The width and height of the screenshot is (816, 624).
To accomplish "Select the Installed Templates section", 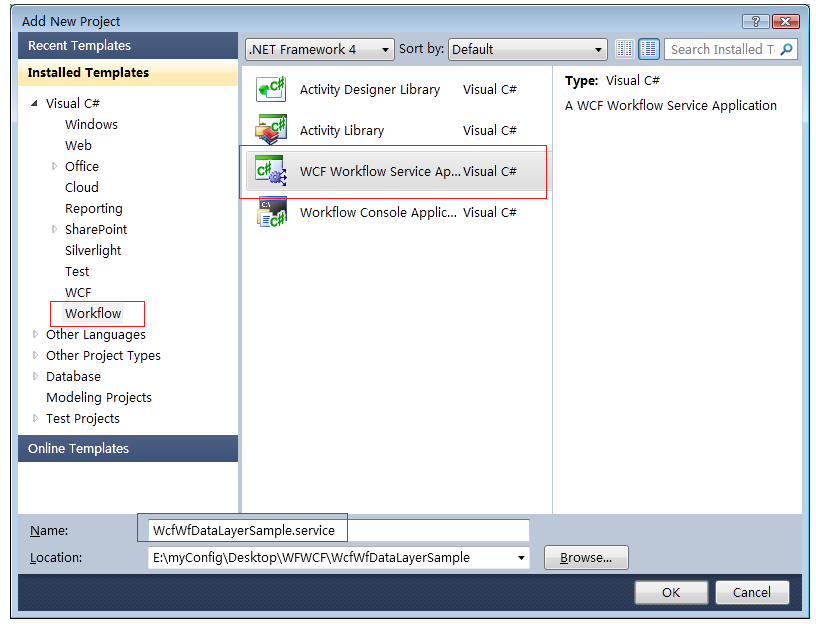I will click(x=128, y=72).
